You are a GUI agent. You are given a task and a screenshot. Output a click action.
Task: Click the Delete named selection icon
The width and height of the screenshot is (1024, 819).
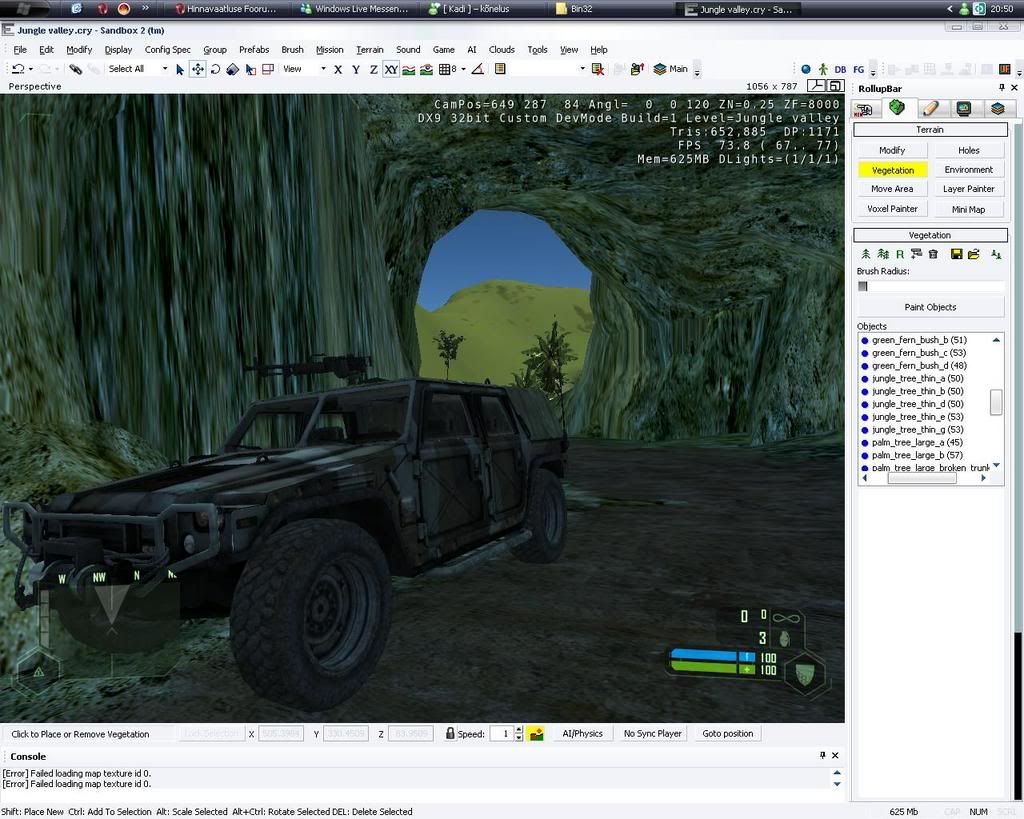coord(598,69)
